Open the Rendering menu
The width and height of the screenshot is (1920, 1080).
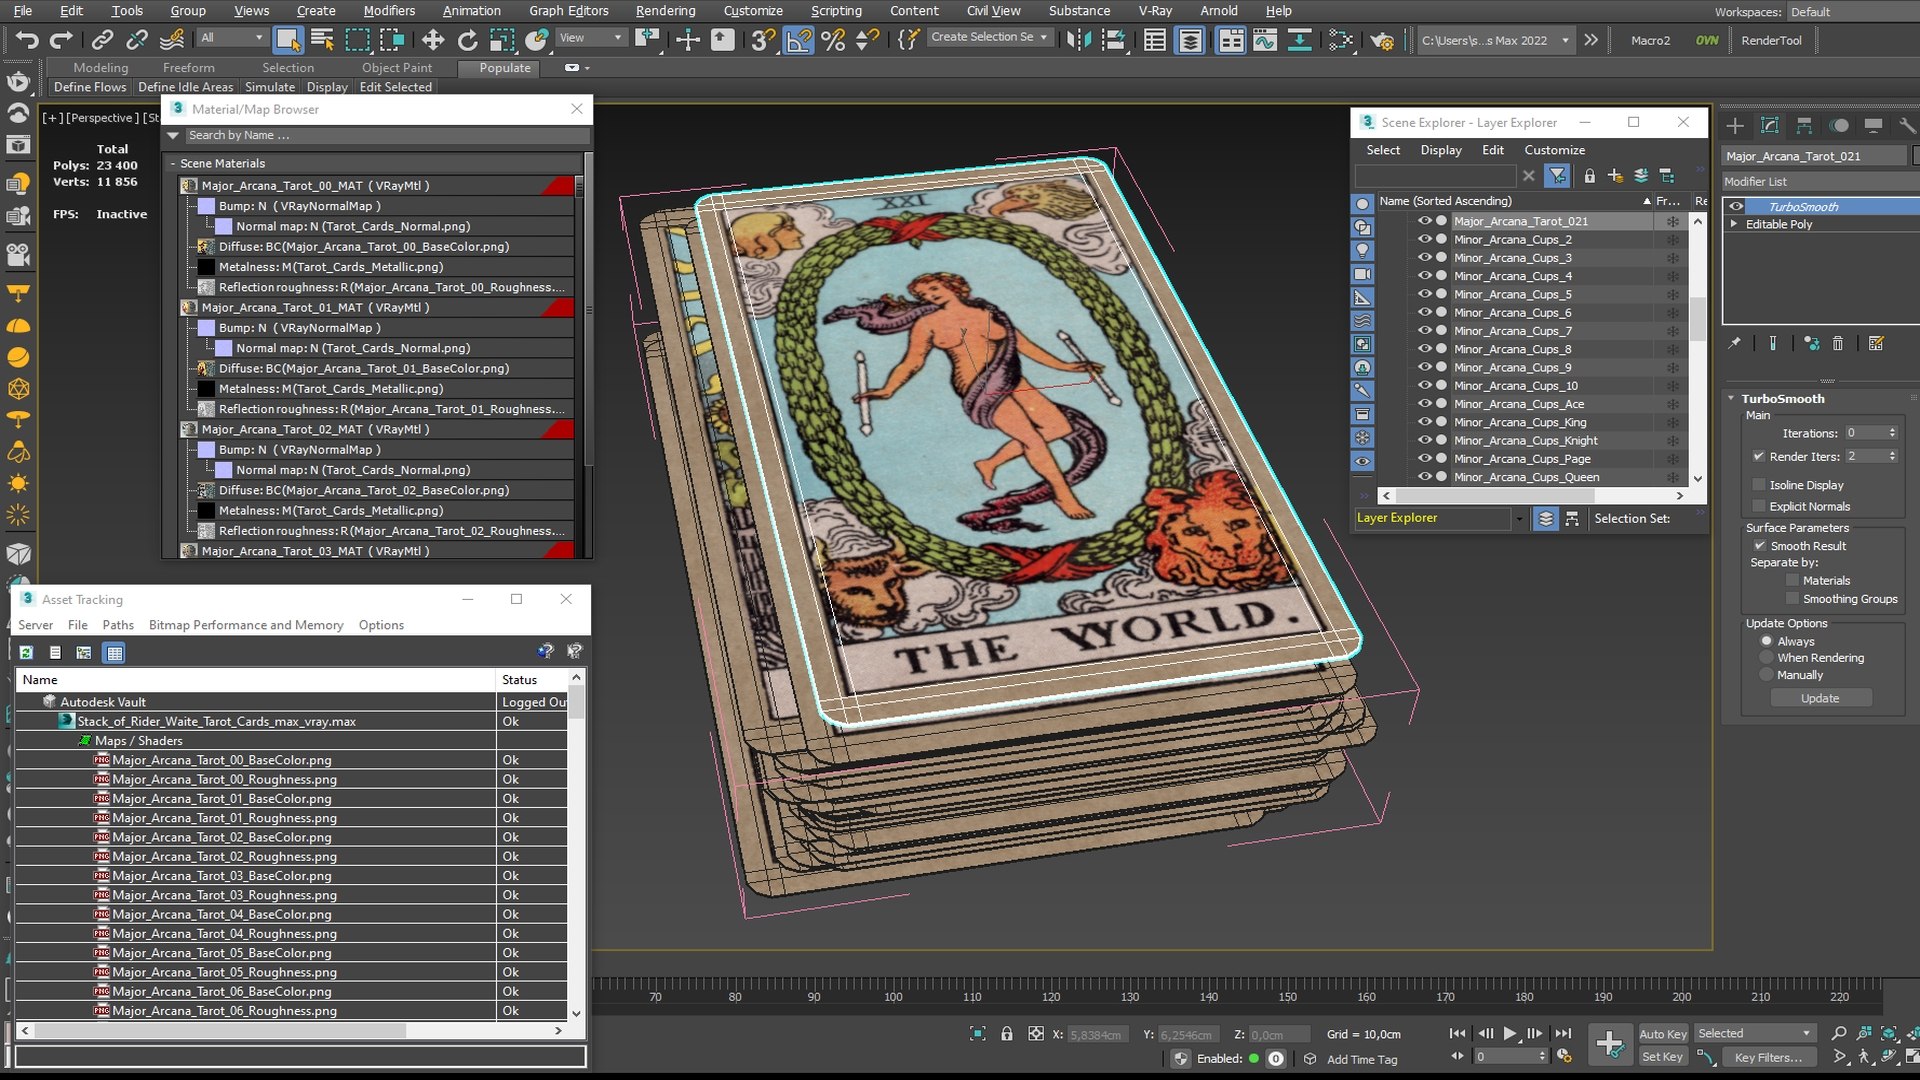[x=665, y=11]
